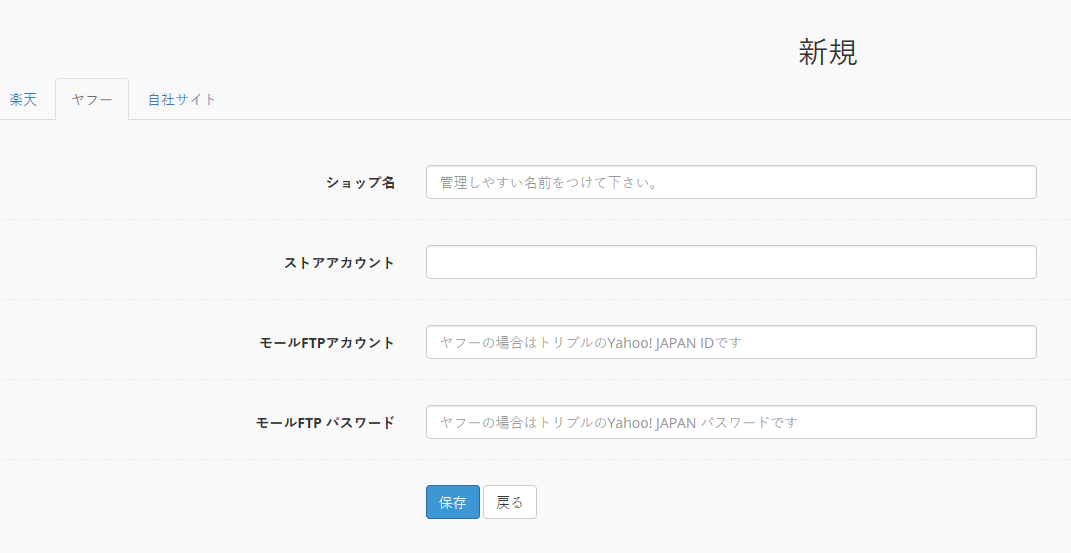Click empty tab strip right of 自社サイト

coord(649,100)
